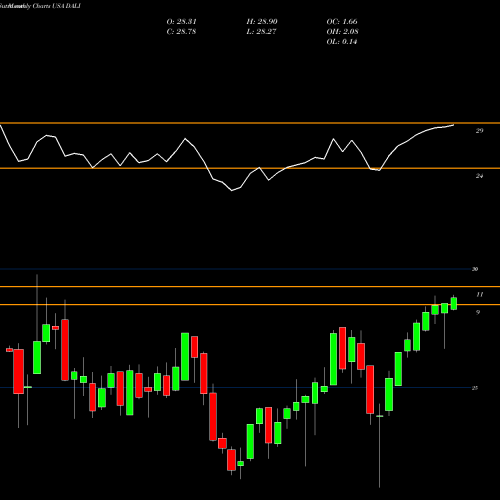Click the 'OC: 1.66' reading

(342, 22)
